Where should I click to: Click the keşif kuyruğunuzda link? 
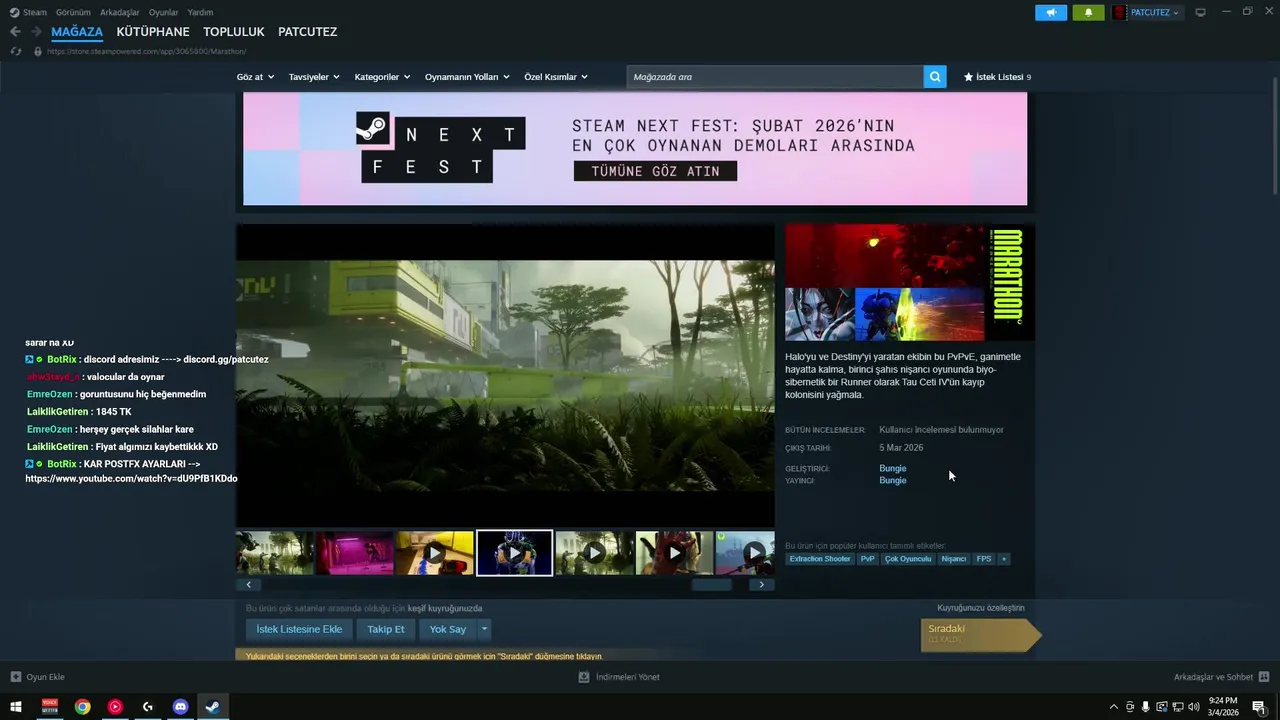click(445, 608)
